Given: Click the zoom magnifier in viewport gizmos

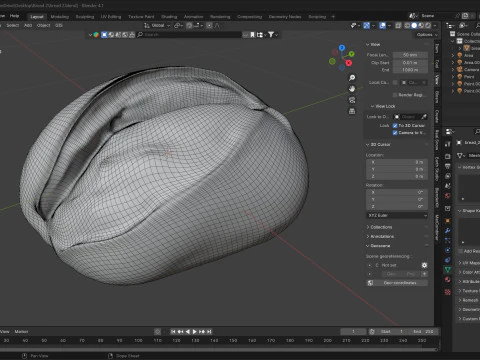Looking at the screenshot, I should pyautogui.click(x=352, y=78).
